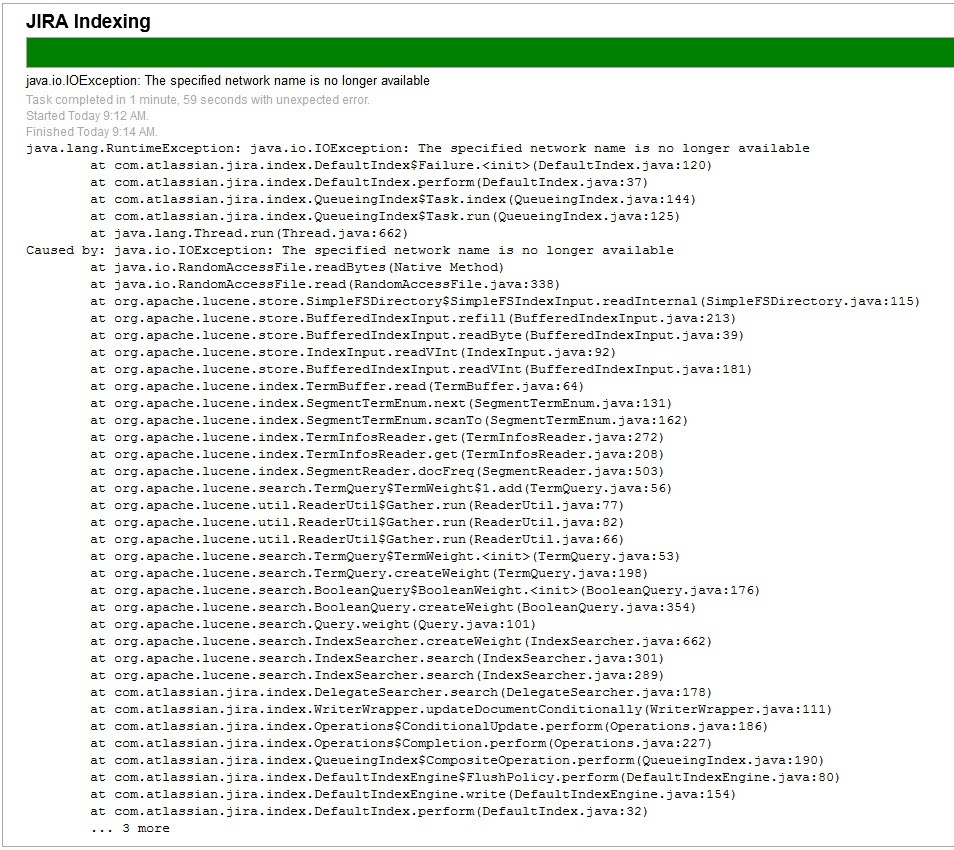Click the TermBuffer.read trace line
The height and width of the screenshot is (850, 954).
(337, 386)
